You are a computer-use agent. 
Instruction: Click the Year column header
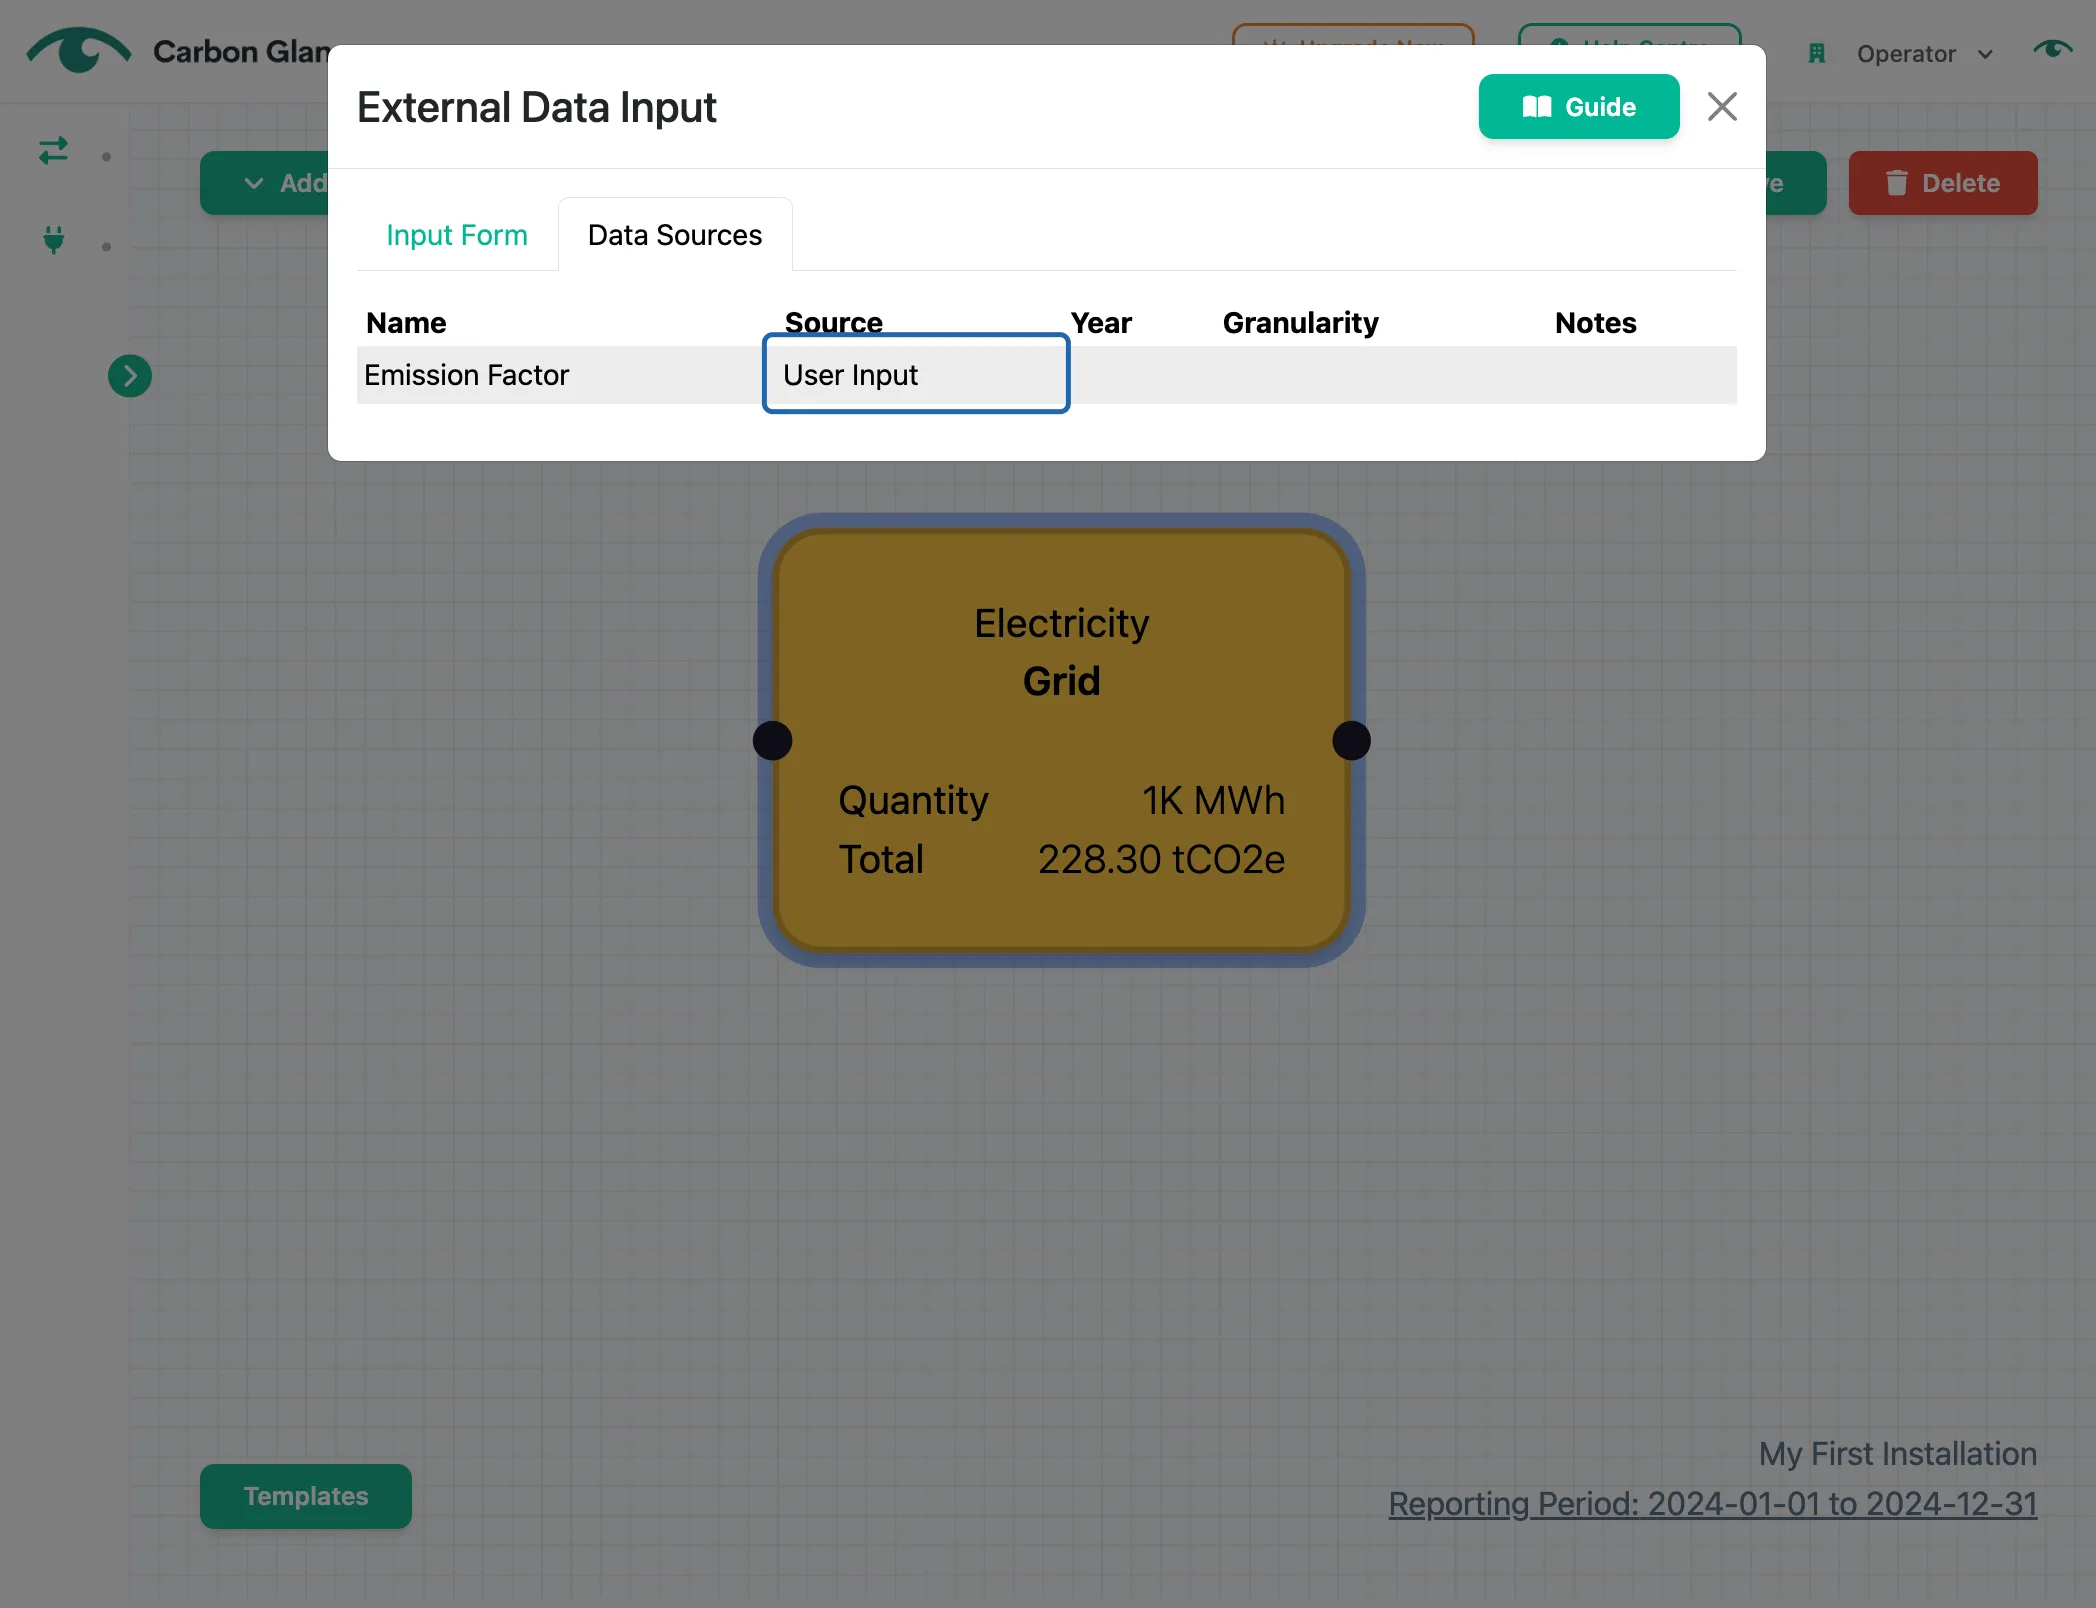(x=1100, y=322)
